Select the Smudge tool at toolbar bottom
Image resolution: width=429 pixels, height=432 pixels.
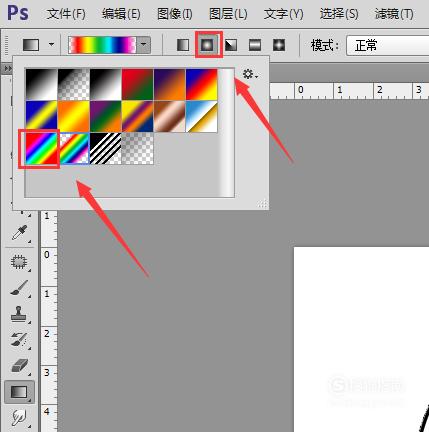pyautogui.click(x=19, y=418)
